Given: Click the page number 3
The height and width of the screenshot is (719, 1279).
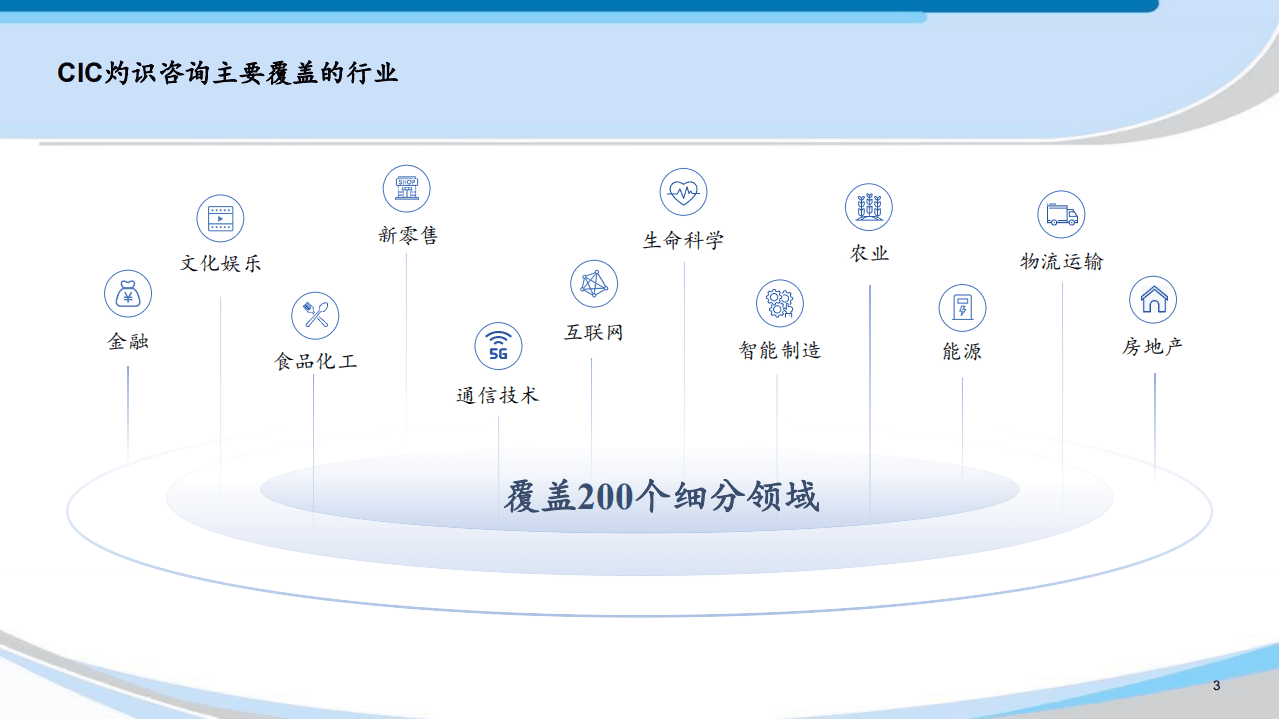Looking at the screenshot, I should tap(1215, 686).
